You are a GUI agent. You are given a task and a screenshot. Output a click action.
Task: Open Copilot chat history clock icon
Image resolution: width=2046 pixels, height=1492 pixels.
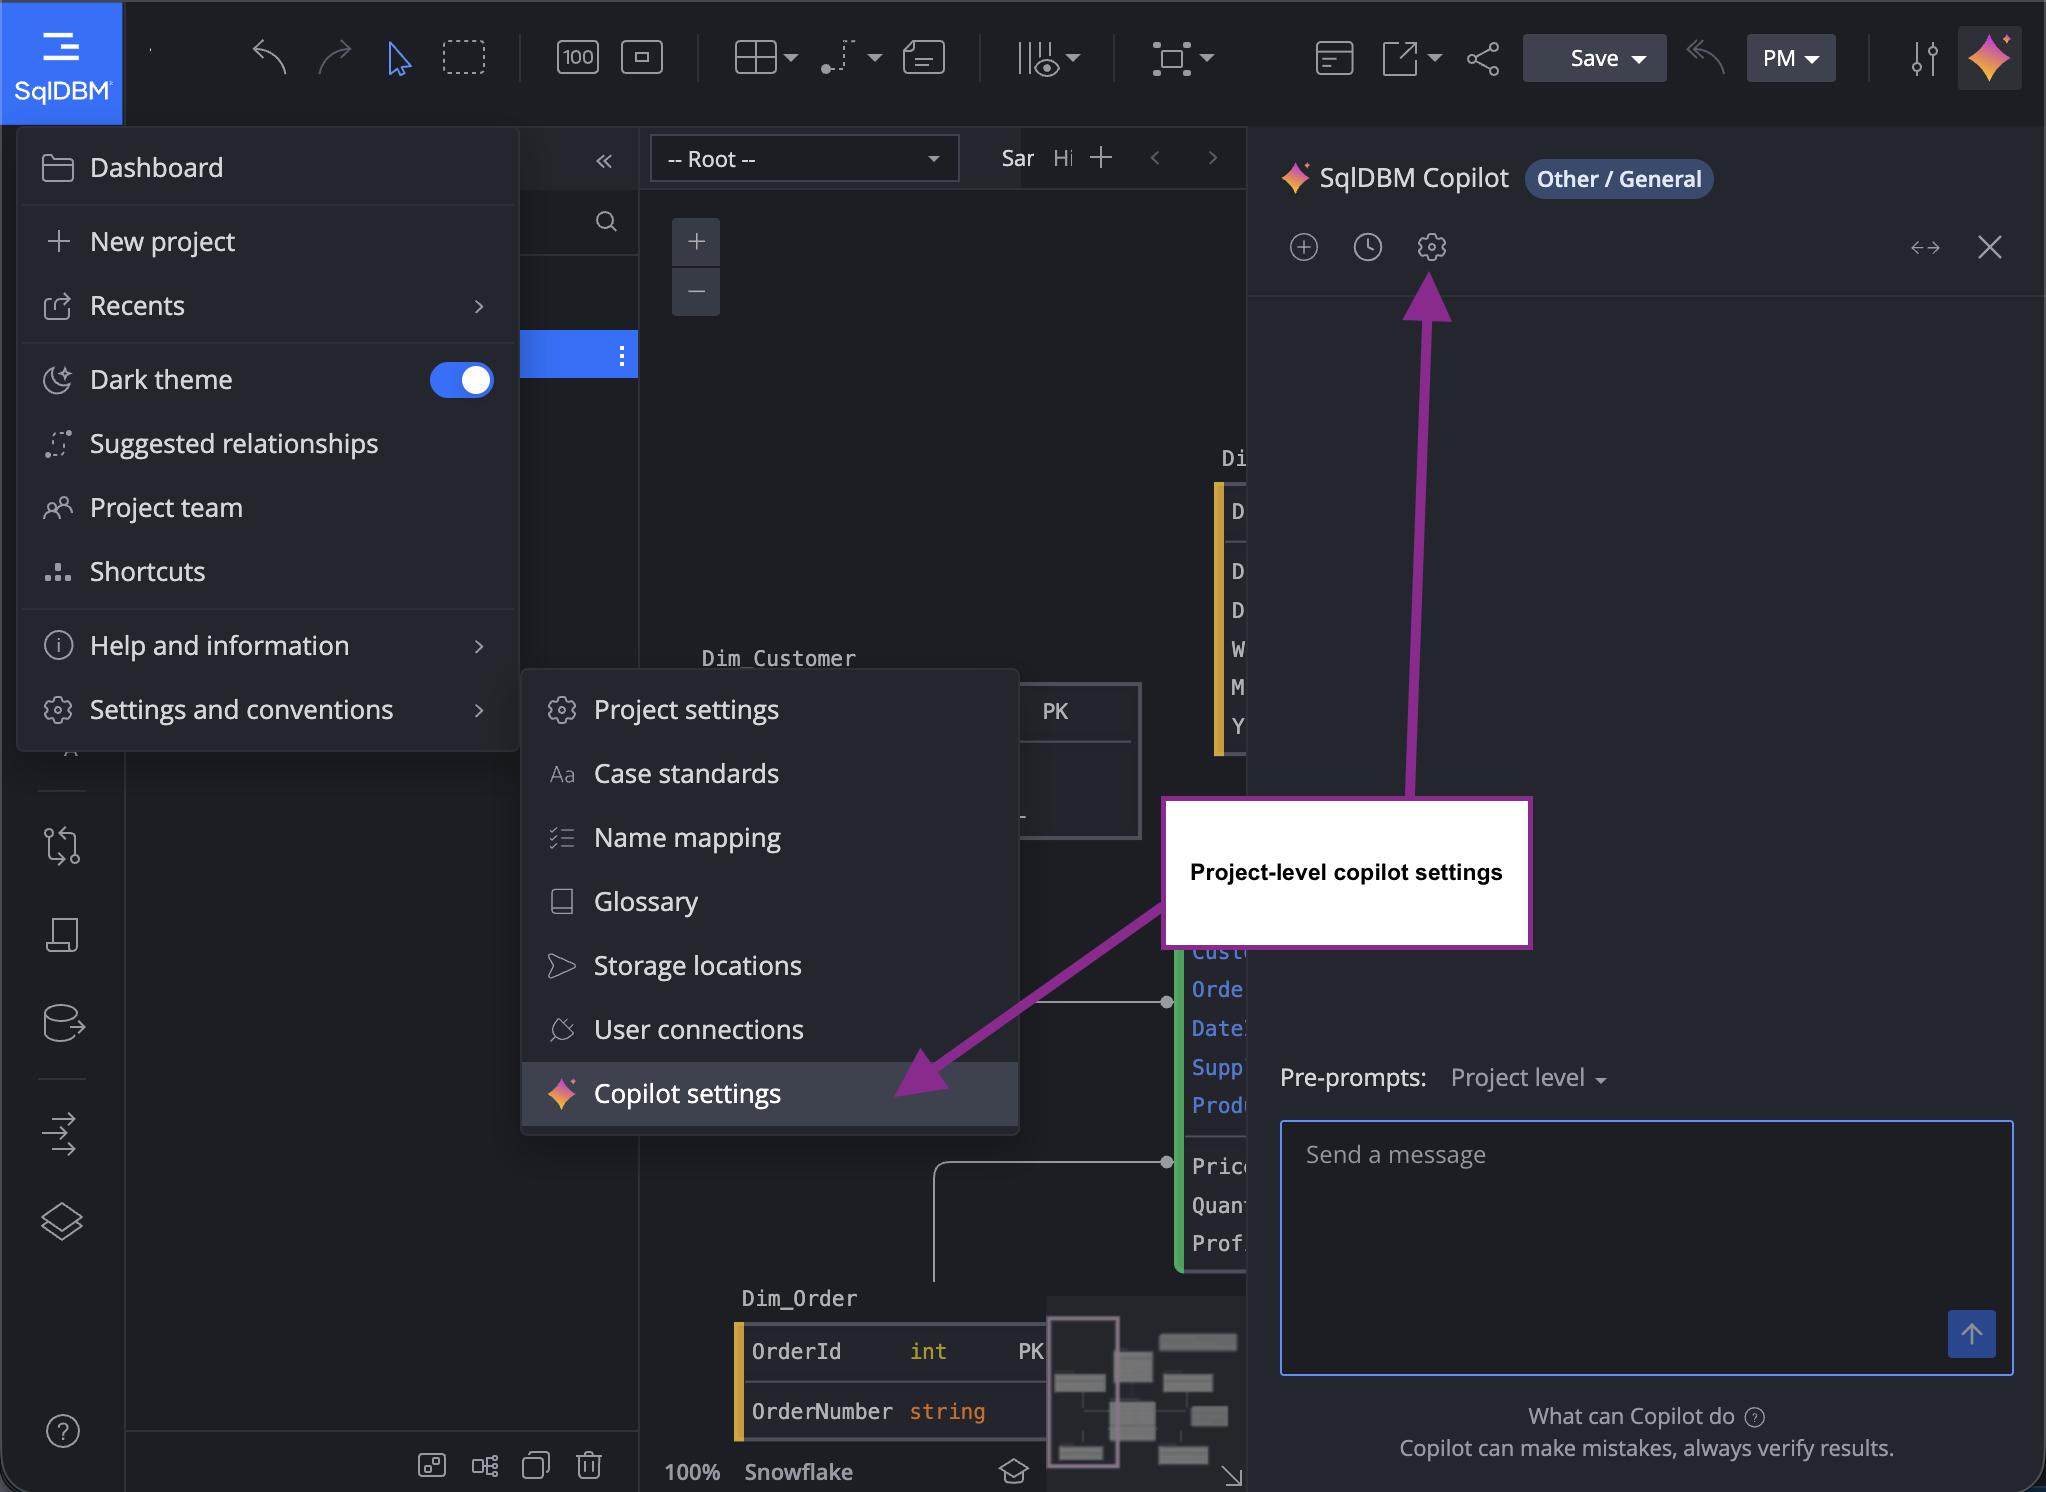pos(1367,247)
